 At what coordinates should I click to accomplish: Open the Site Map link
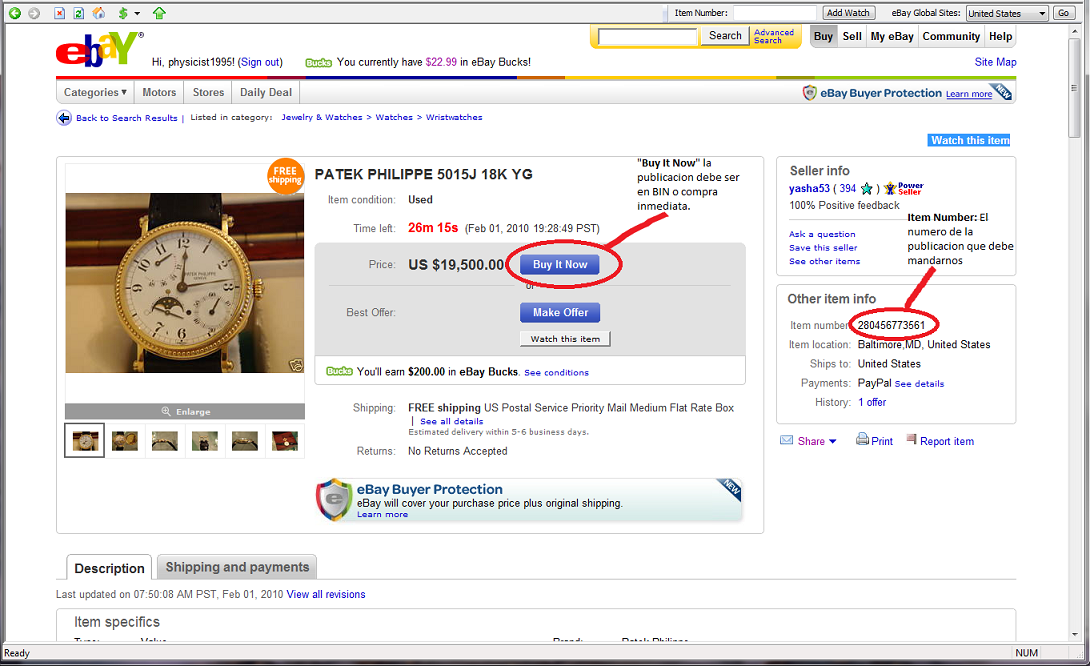pos(995,62)
